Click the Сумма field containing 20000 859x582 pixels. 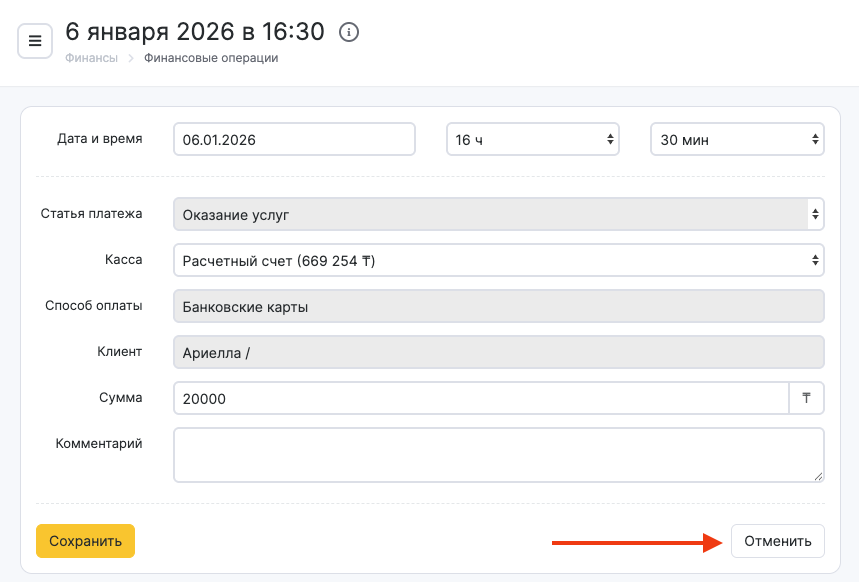tap(480, 398)
